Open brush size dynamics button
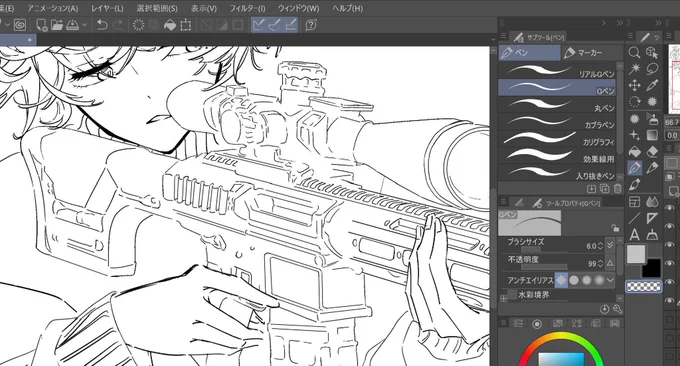 click(x=610, y=245)
